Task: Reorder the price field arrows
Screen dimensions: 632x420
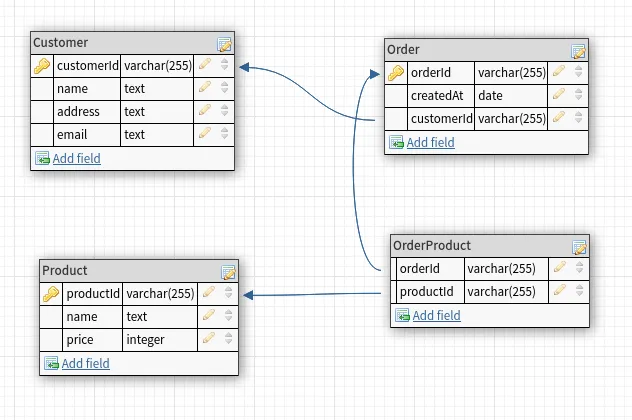Action: [x=229, y=339]
